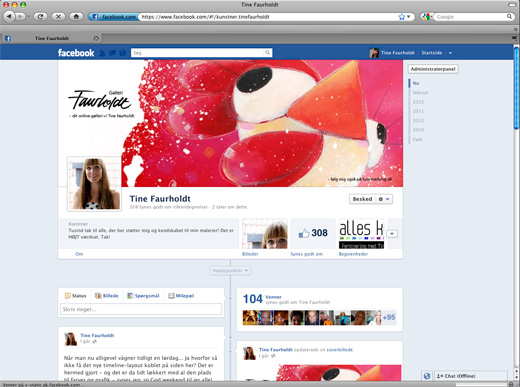Bookmark page with star icon
Viewport: 520px width, 387px height.
[x=402, y=17]
